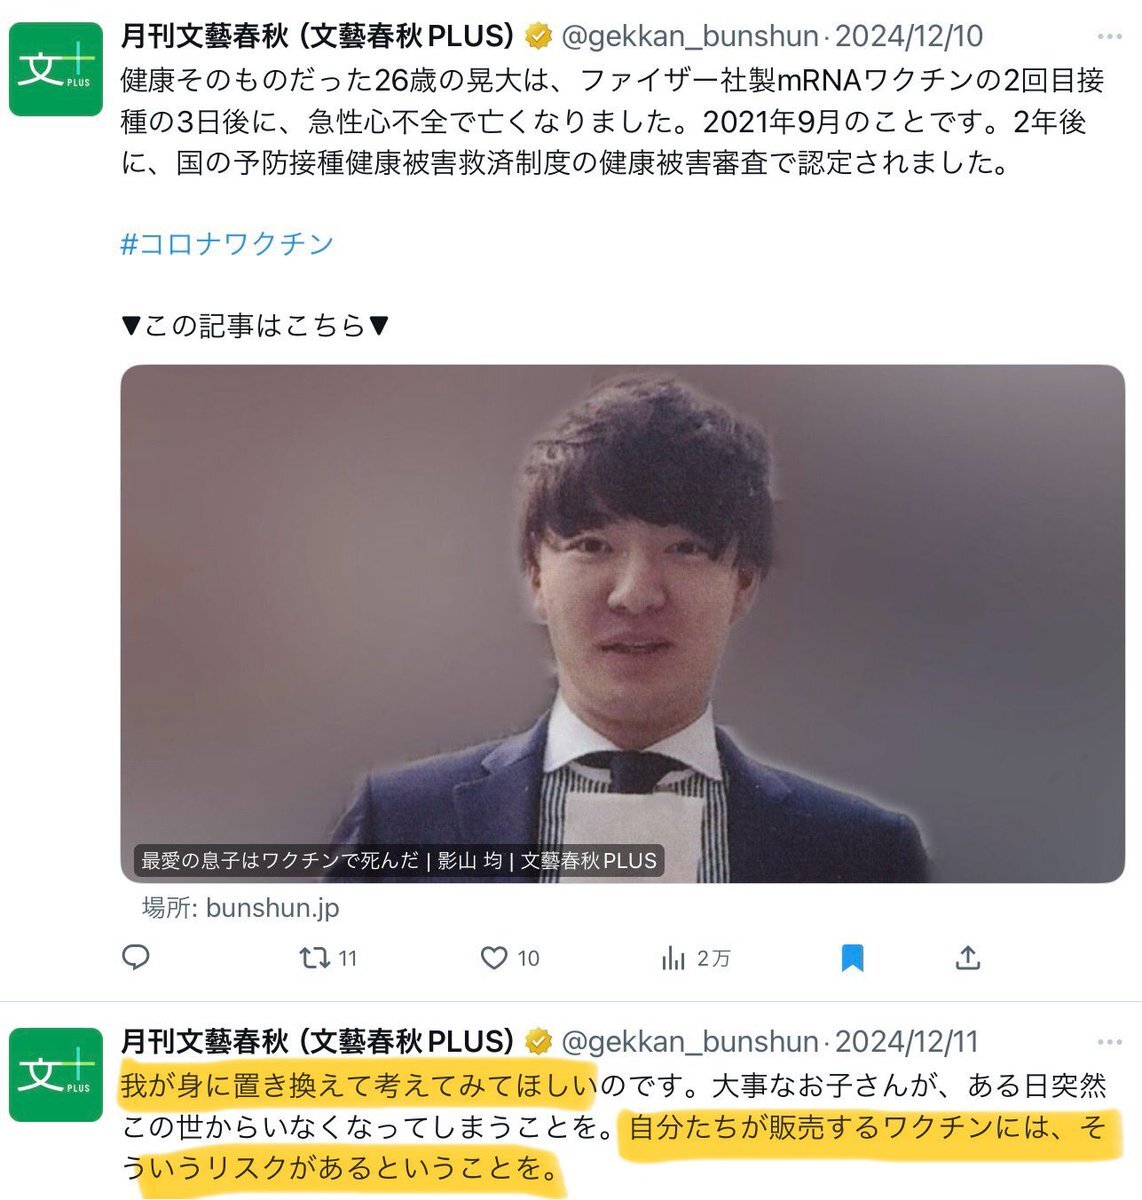Like the tweet showing 10 hearts

(510, 958)
